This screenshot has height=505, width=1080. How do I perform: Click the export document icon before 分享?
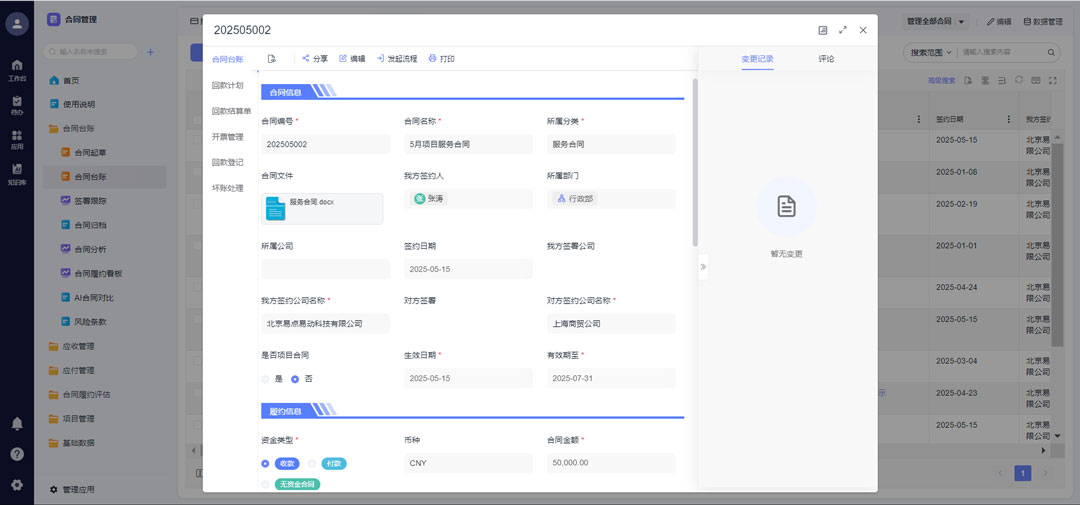point(271,59)
